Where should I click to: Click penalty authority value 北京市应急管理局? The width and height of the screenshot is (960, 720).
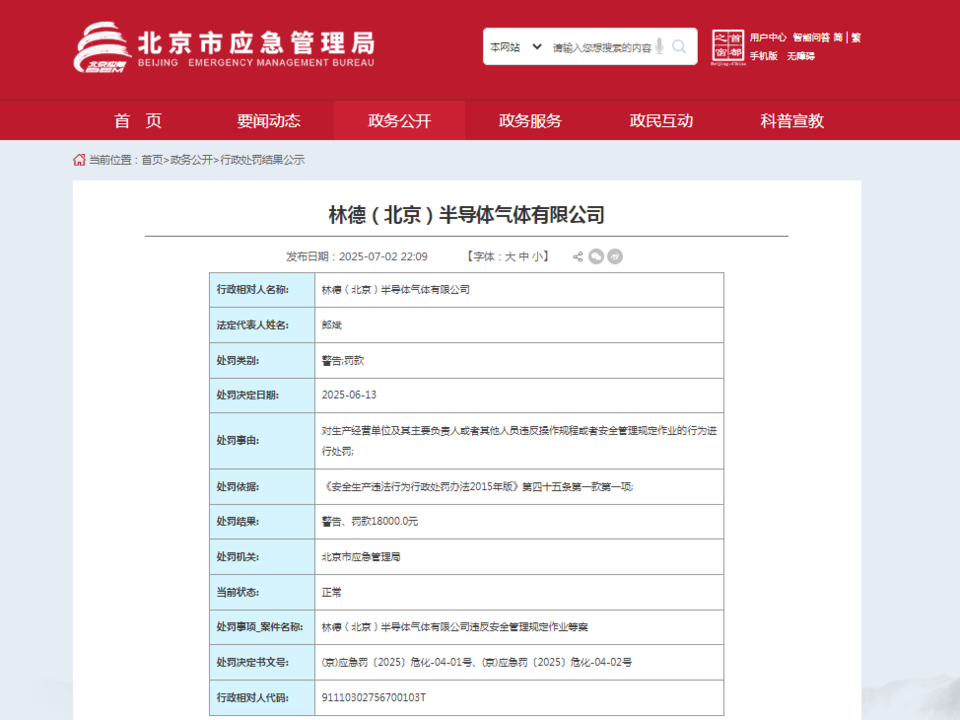(x=361, y=557)
